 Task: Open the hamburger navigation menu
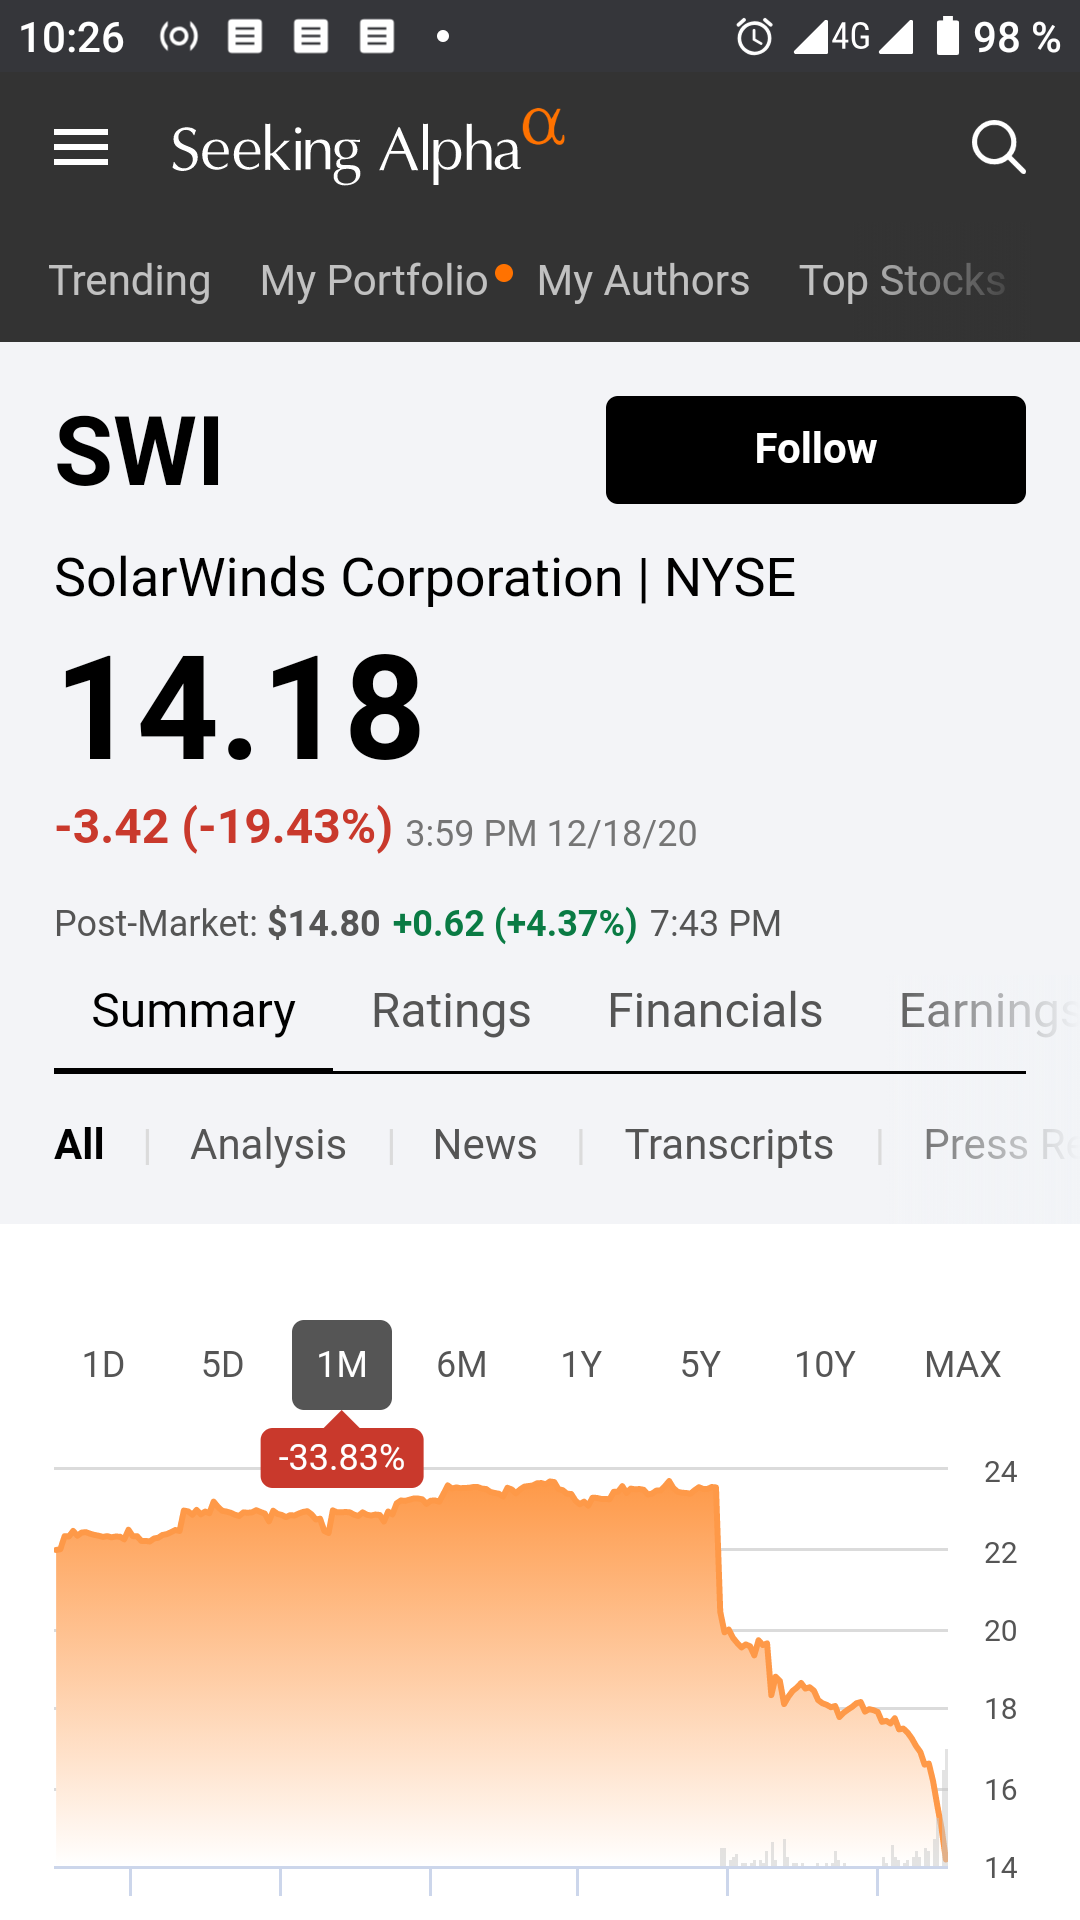click(x=81, y=148)
